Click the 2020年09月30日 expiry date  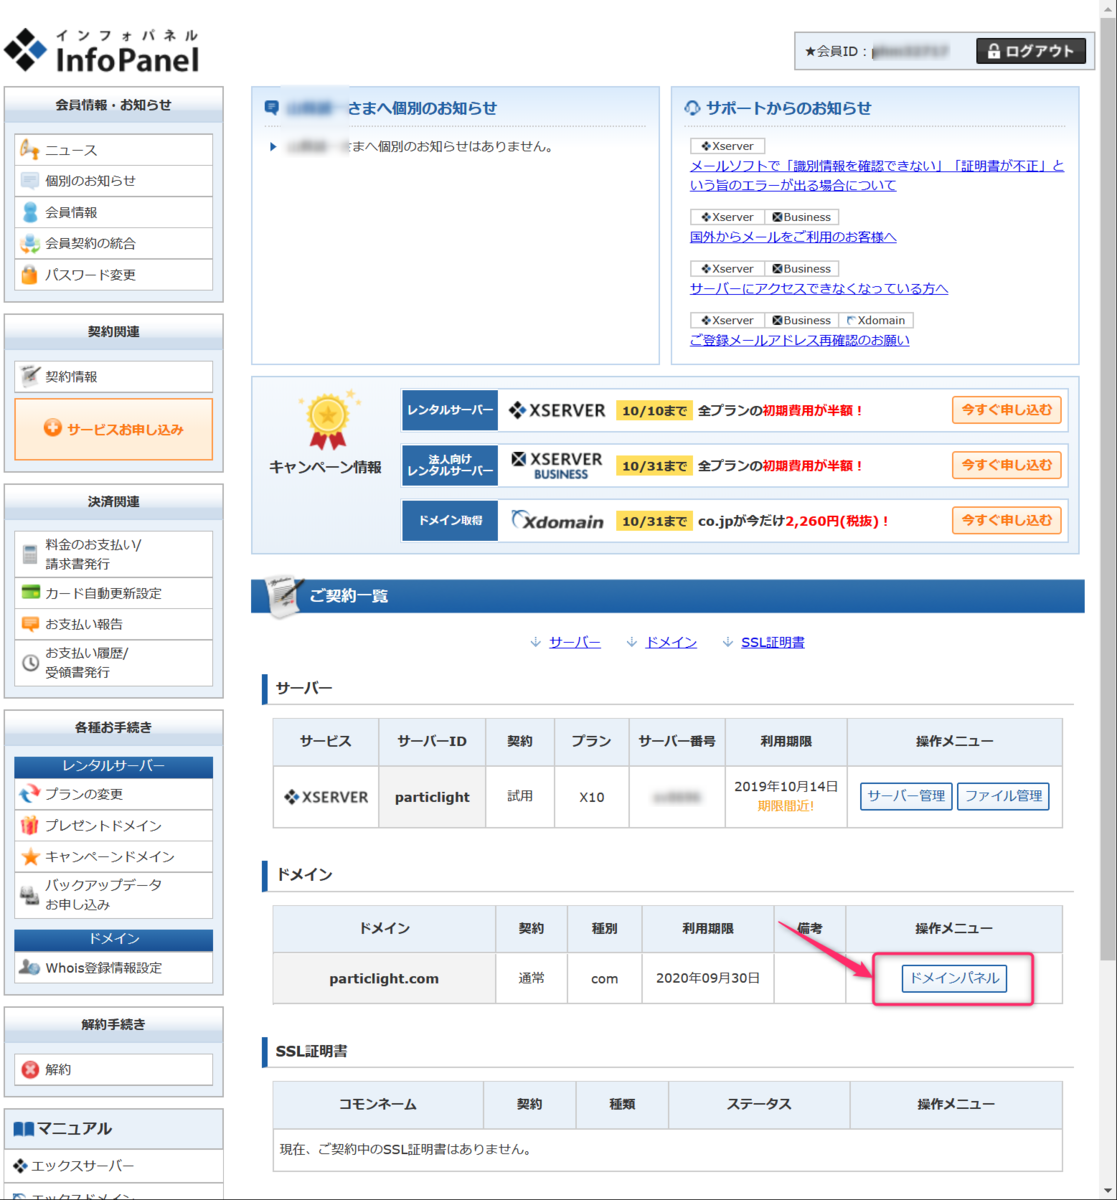[708, 978]
